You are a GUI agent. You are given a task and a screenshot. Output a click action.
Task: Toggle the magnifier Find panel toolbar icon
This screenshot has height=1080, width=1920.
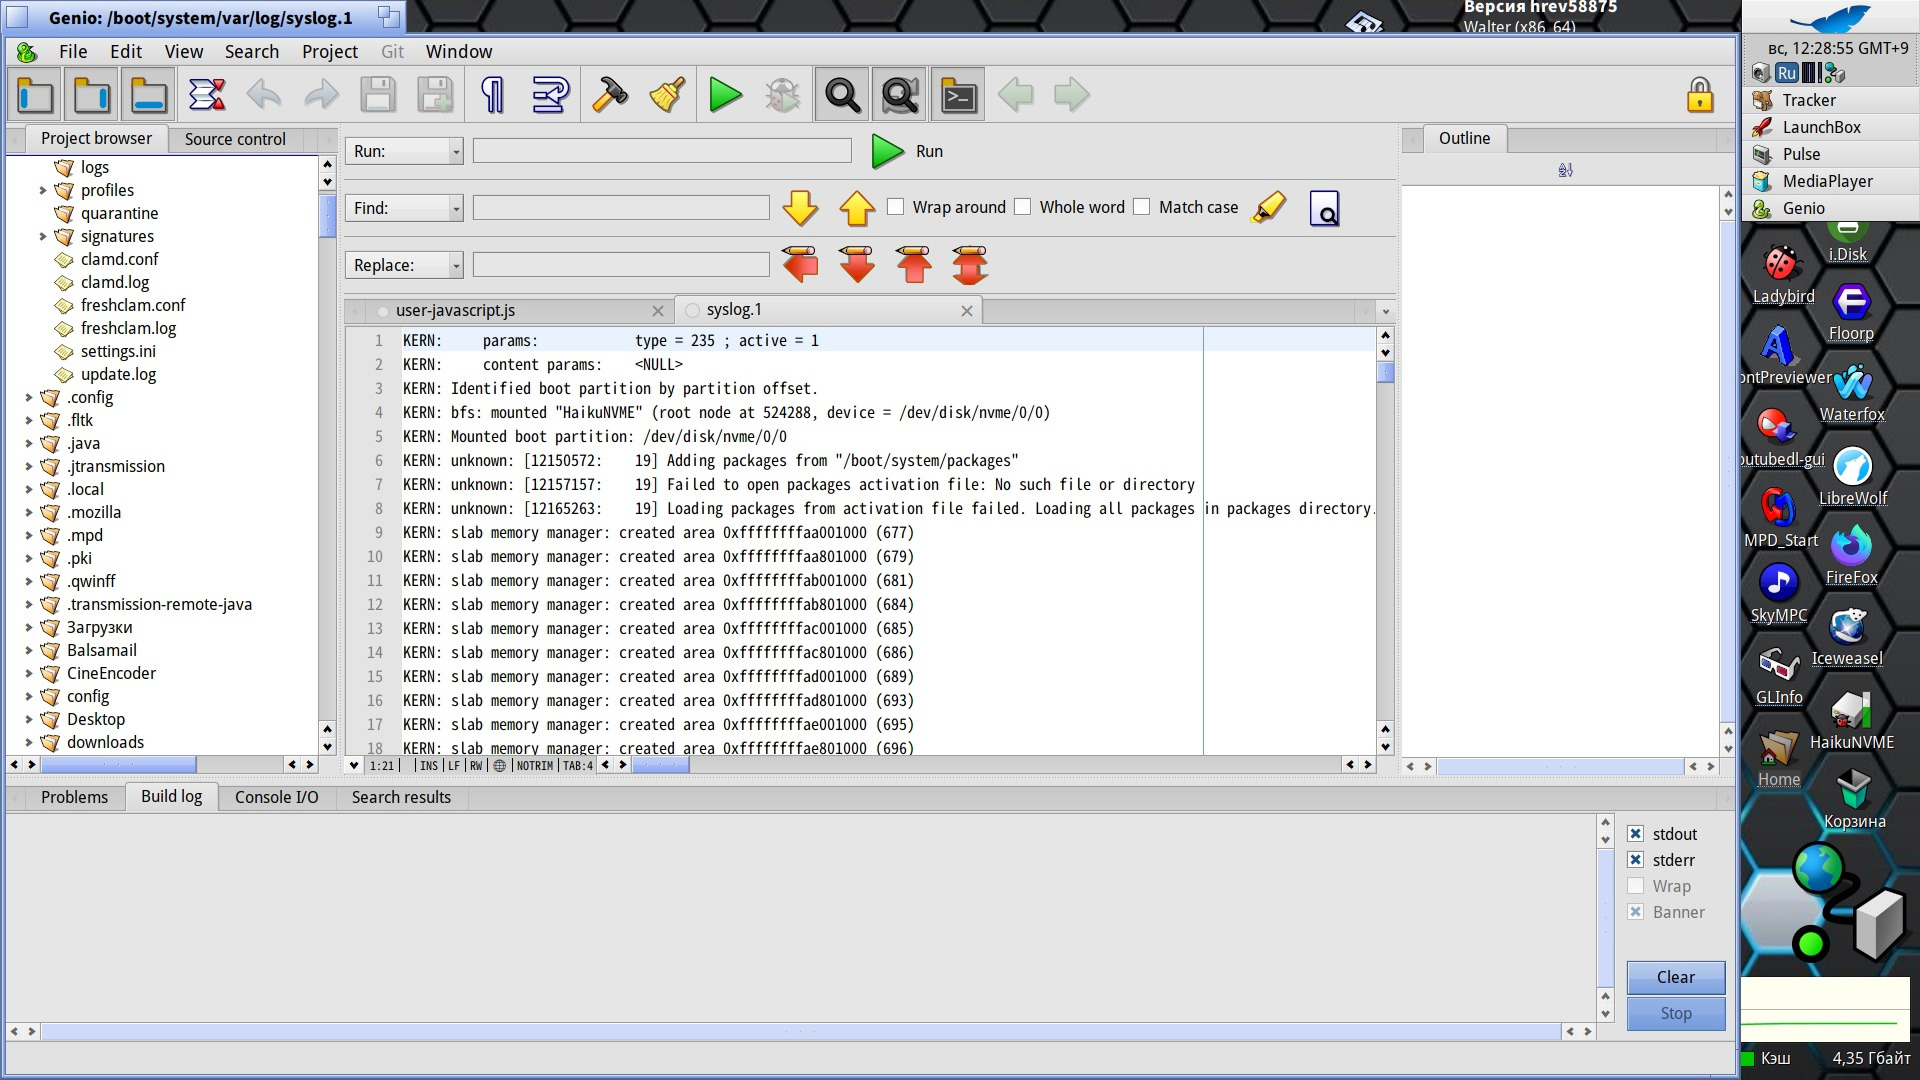point(841,96)
